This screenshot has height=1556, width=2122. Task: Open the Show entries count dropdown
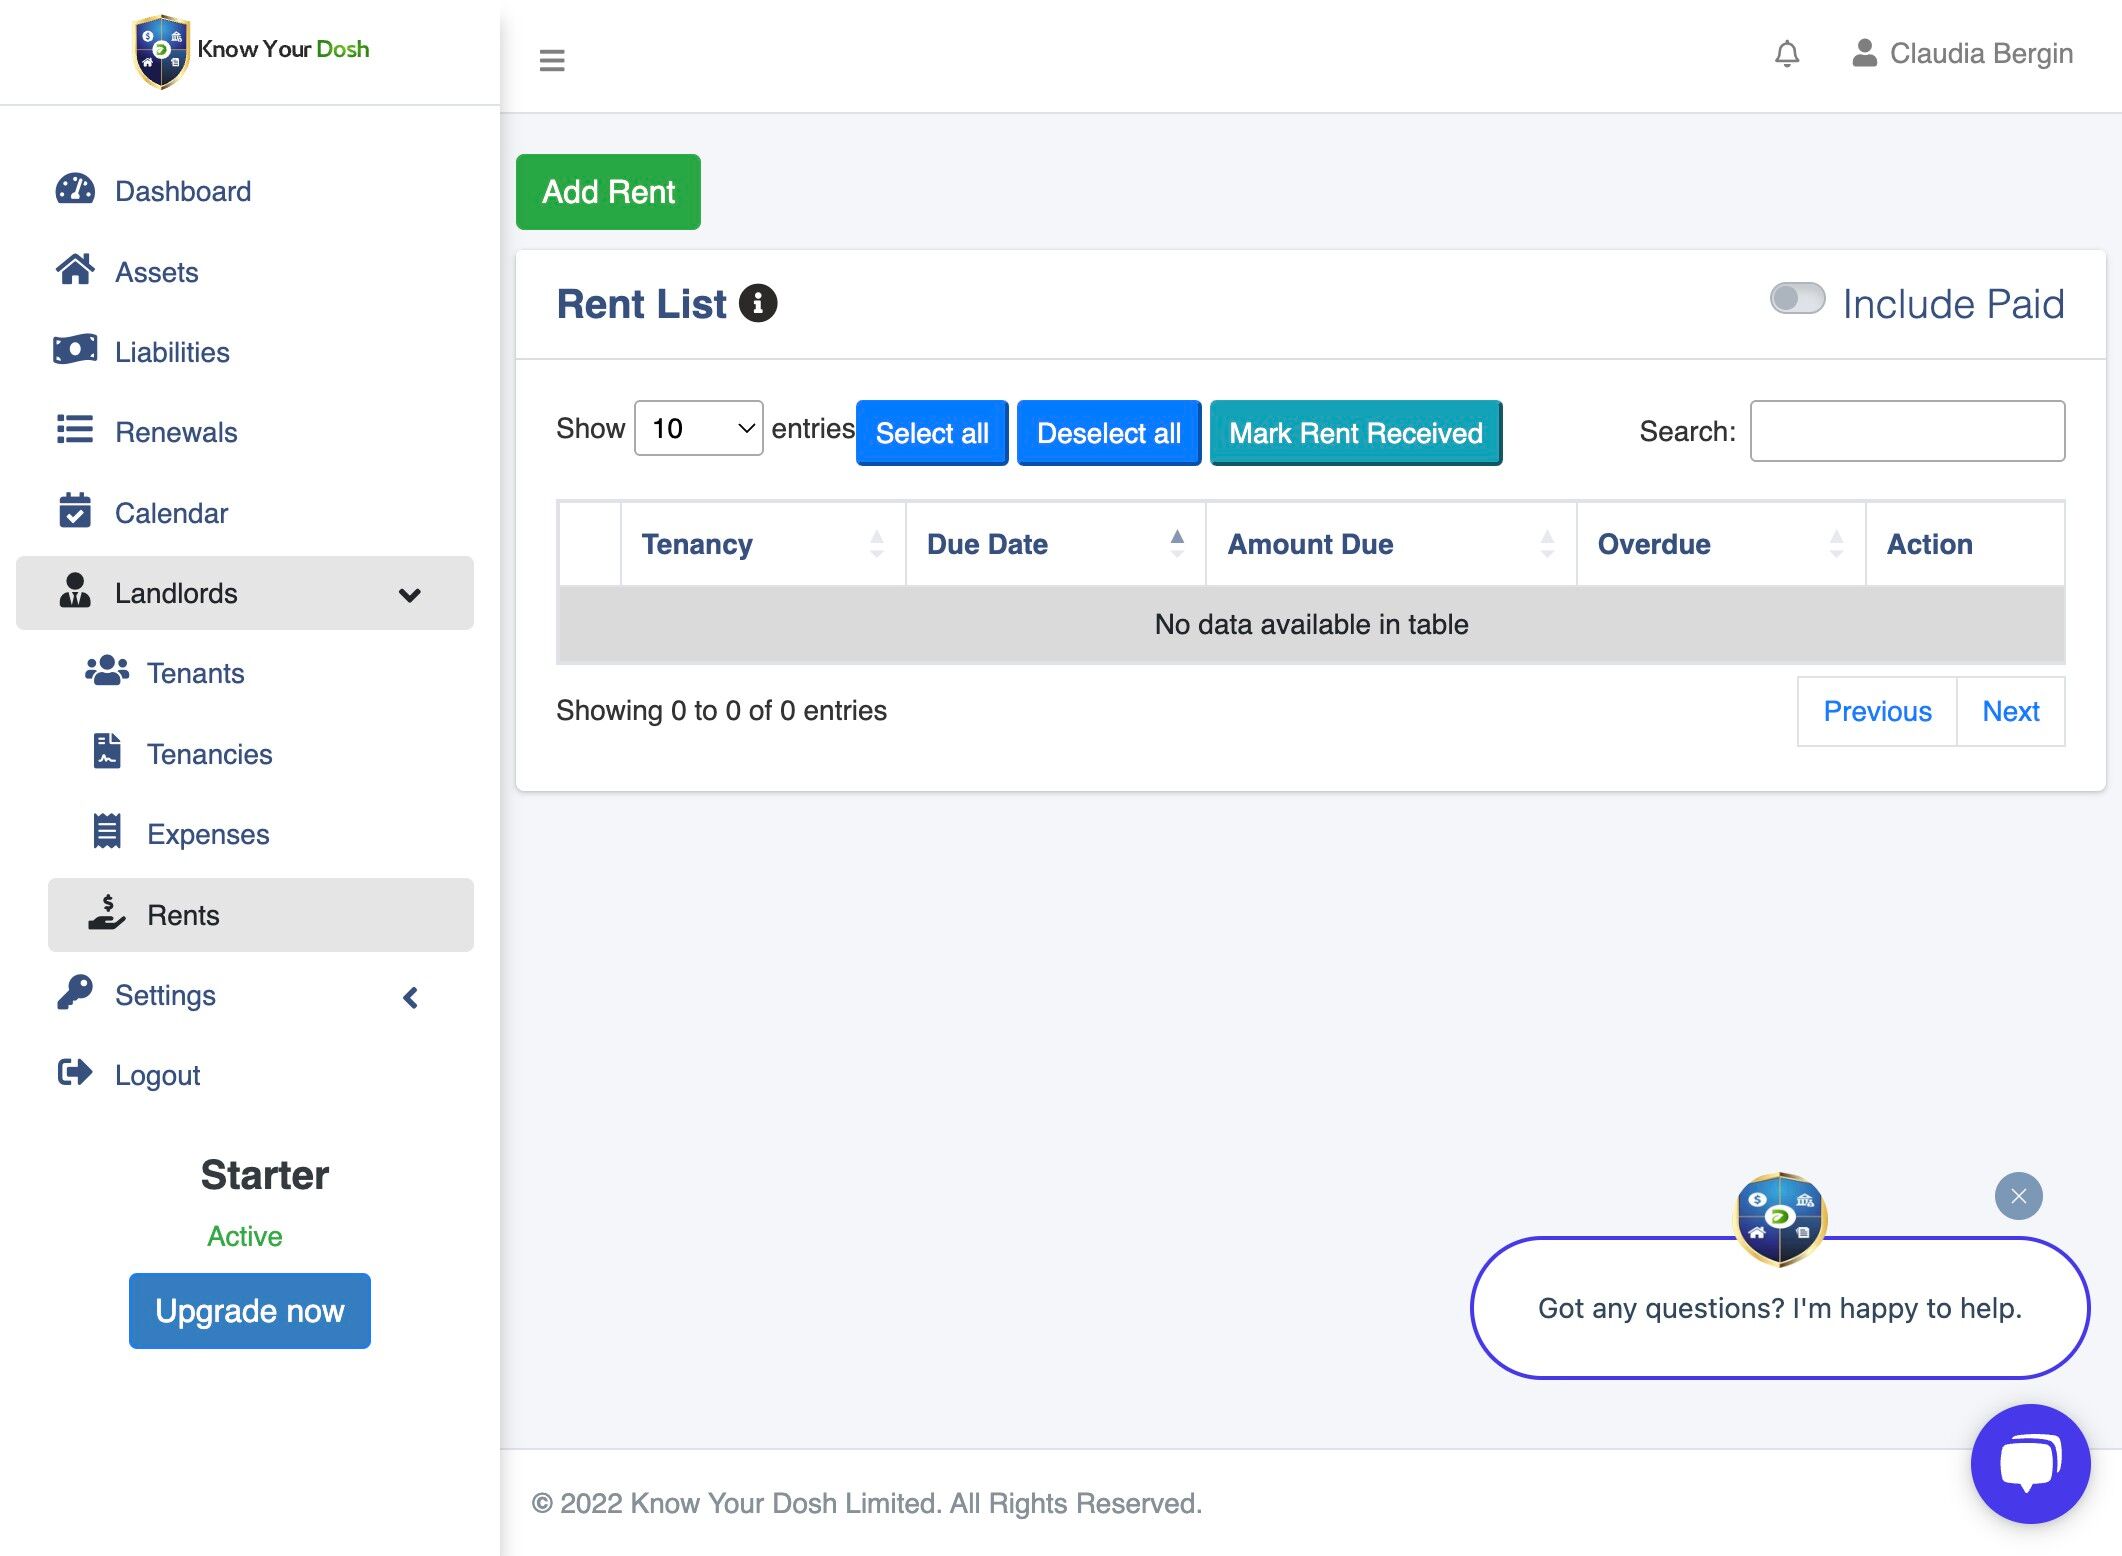(x=698, y=429)
